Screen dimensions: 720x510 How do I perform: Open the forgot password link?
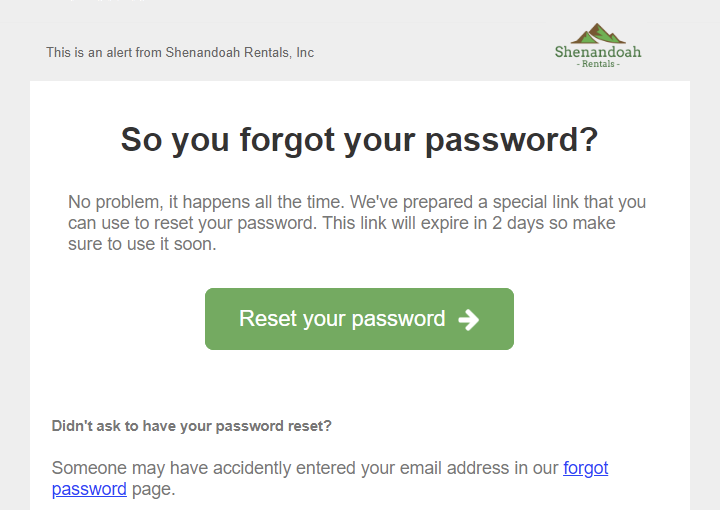tap(586, 467)
